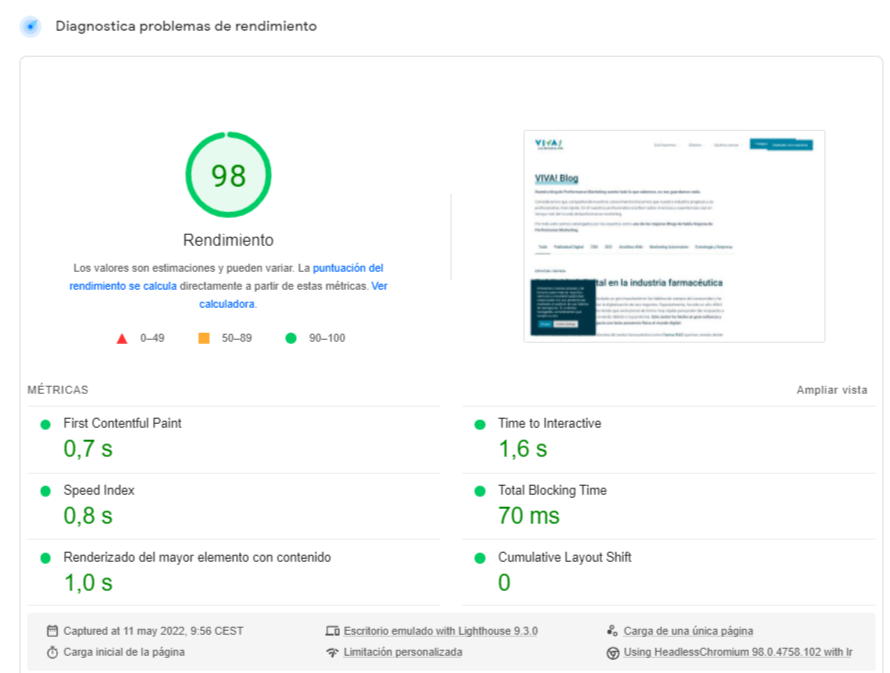Image resolution: width=890 pixels, height=673 pixels.
Task: Click the performance diagnostics icon beside the heading
Action: coord(31,26)
